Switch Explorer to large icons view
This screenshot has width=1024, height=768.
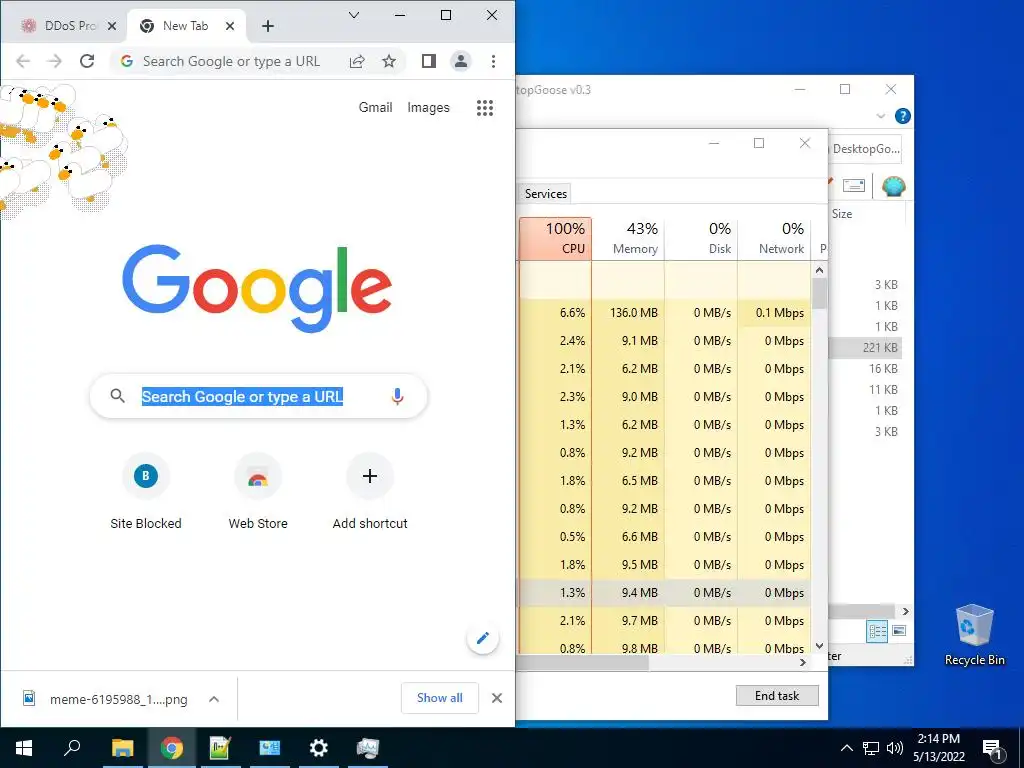coord(899,631)
